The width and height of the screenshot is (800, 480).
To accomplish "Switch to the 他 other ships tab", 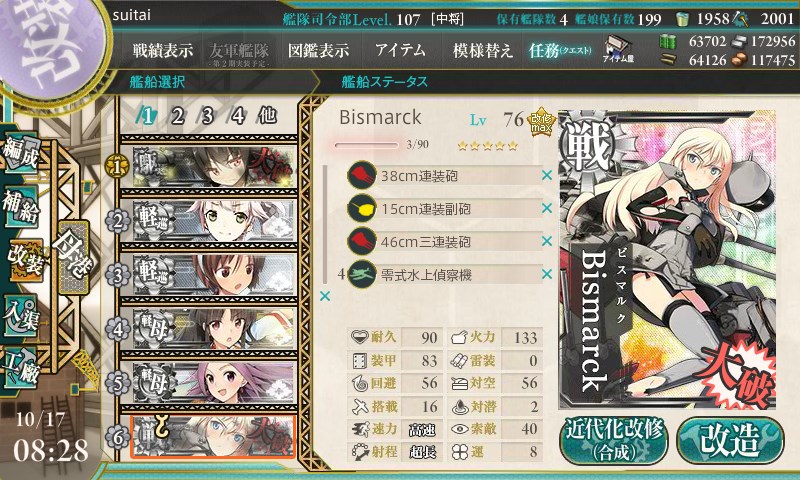I will coord(267,116).
